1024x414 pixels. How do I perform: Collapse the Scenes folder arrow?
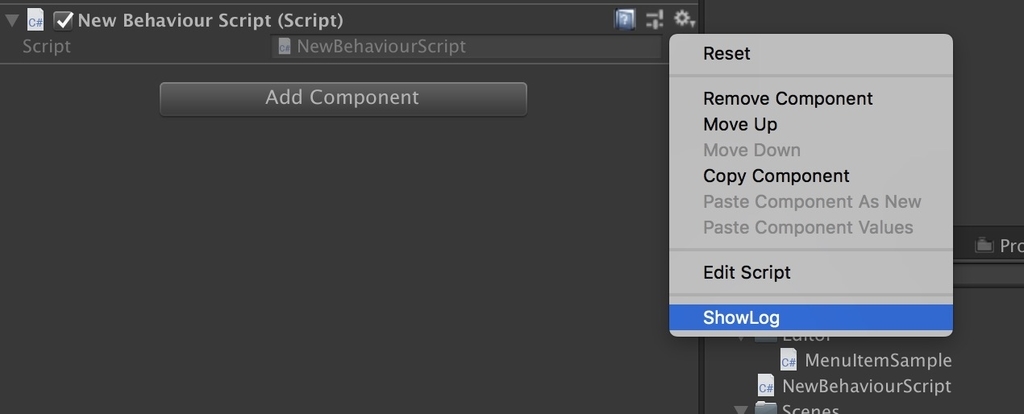741,409
